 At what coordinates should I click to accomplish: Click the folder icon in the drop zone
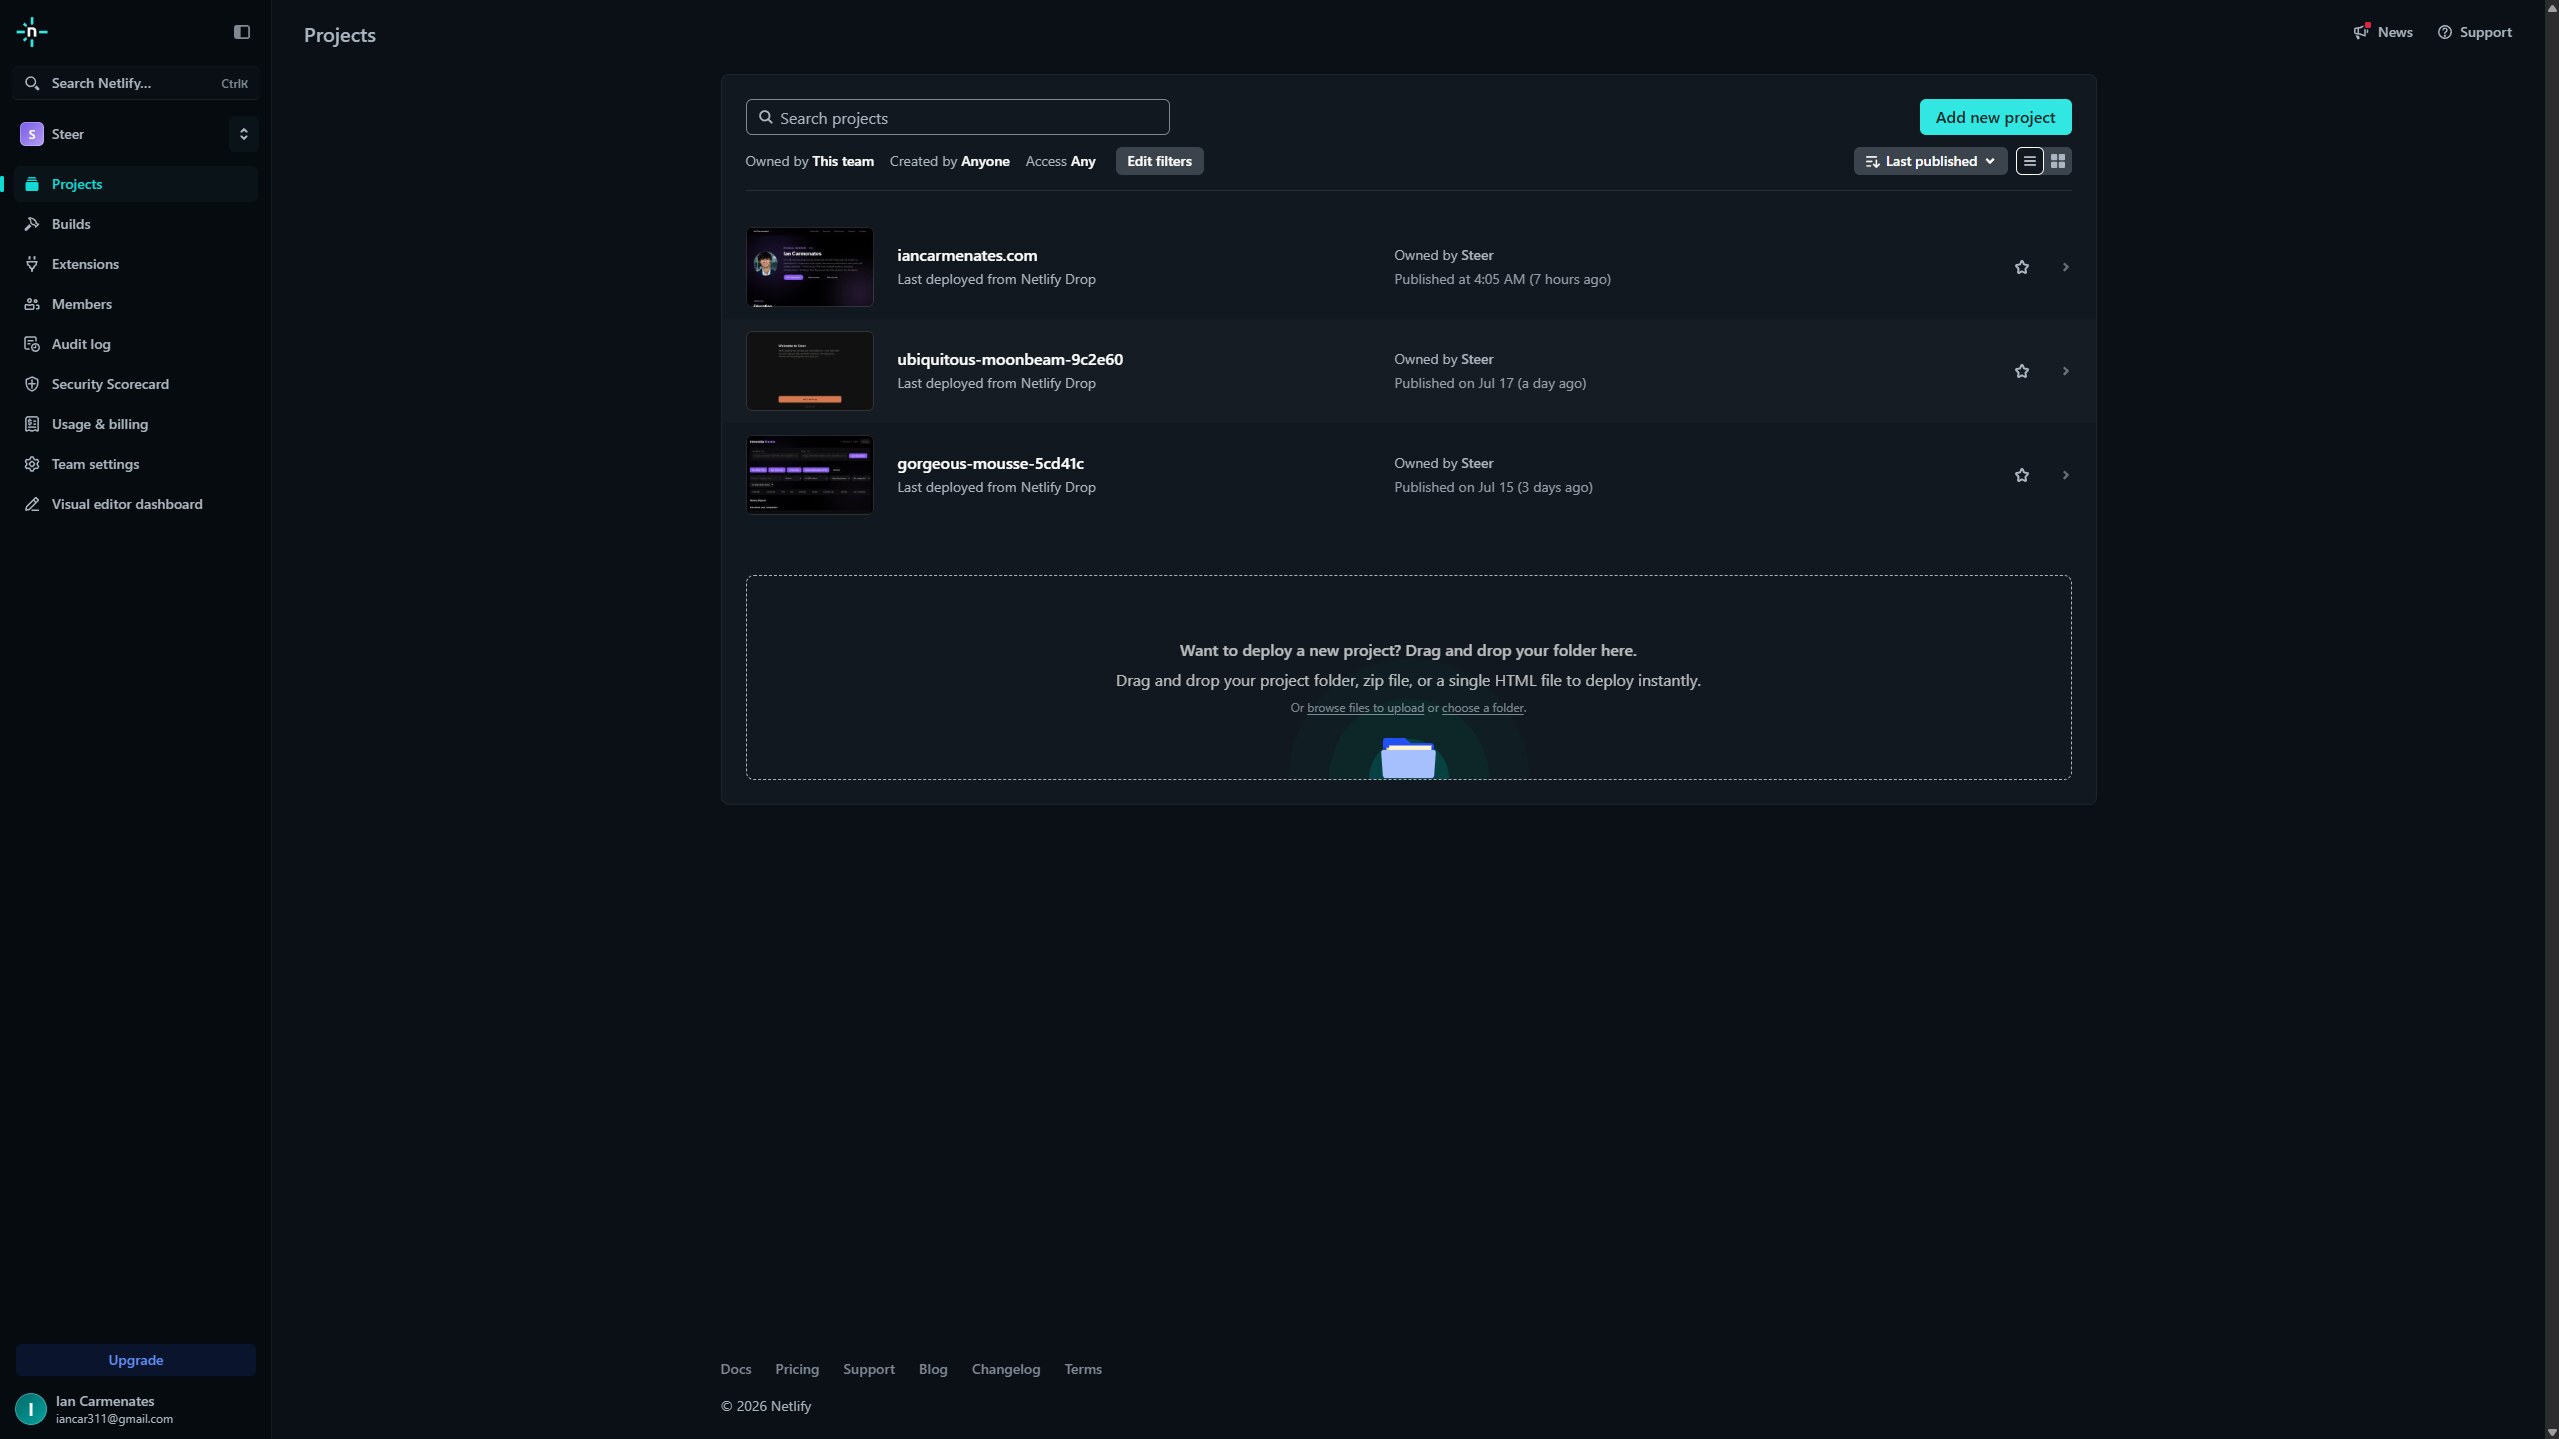(x=1408, y=758)
